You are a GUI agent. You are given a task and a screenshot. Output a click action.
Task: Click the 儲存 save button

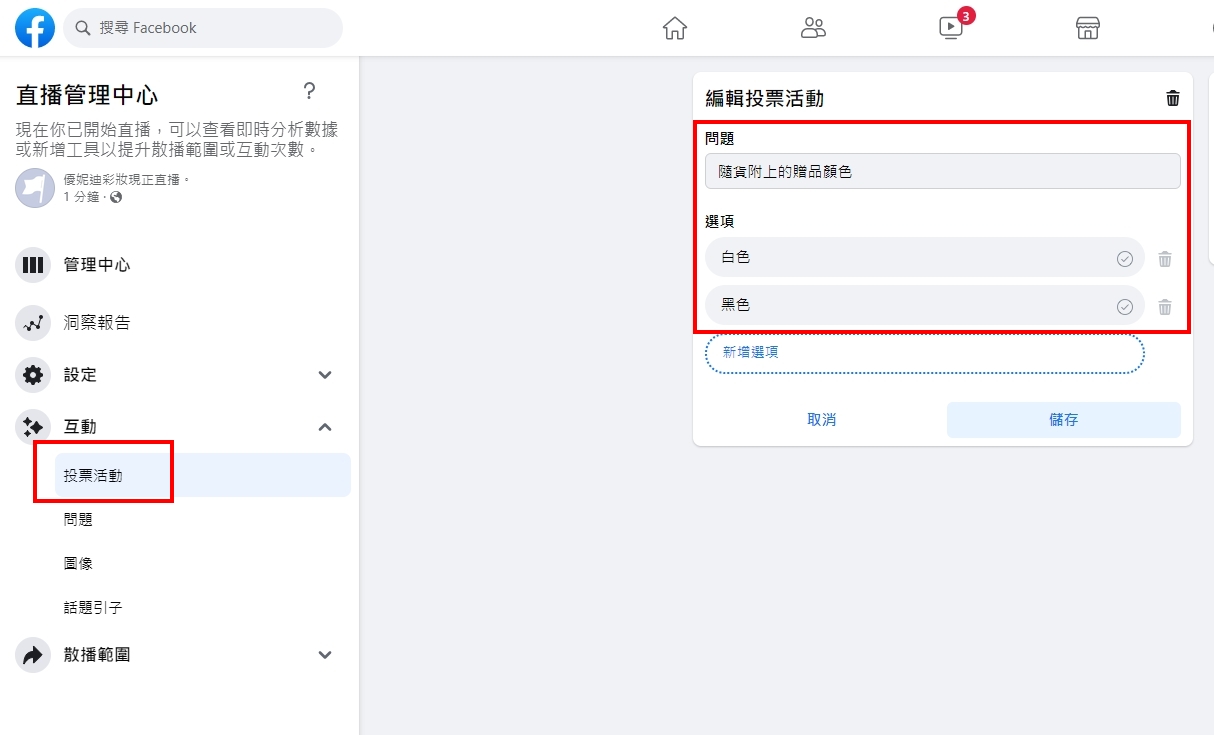(x=1063, y=420)
